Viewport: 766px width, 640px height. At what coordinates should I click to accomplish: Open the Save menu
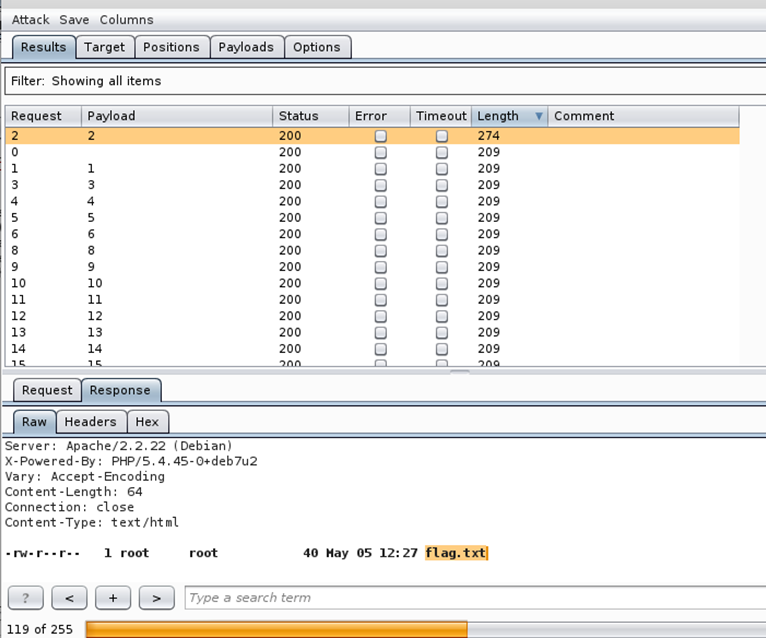point(74,19)
